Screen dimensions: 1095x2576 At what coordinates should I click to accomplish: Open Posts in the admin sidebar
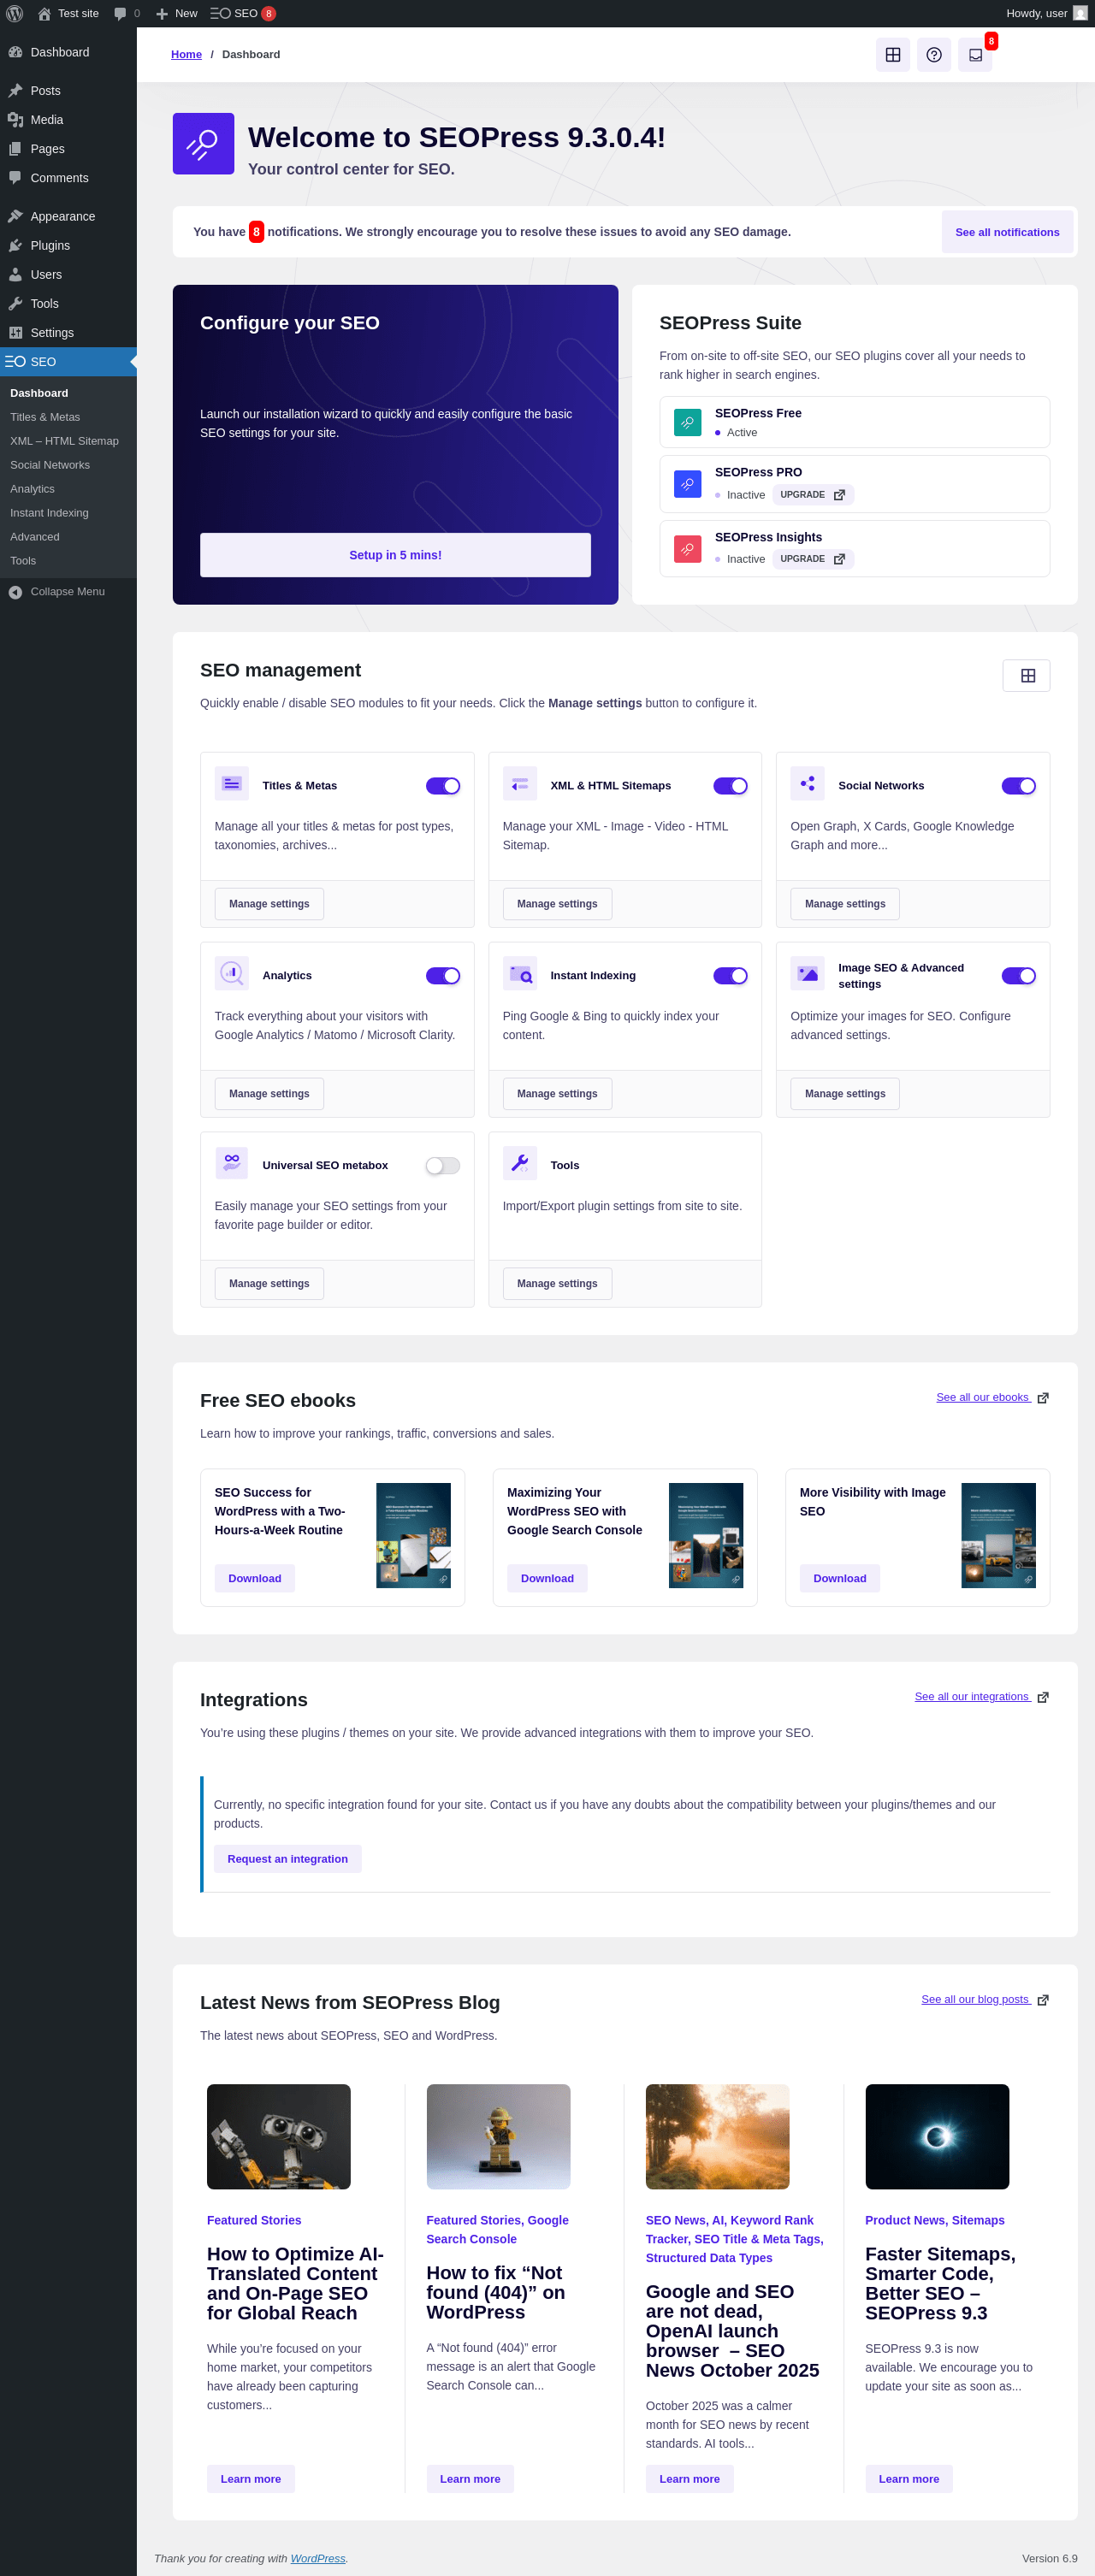point(68,91)
